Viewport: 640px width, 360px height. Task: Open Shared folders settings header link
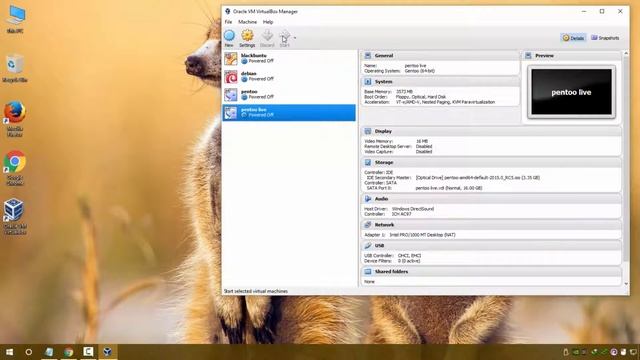(x=391, y=271)
